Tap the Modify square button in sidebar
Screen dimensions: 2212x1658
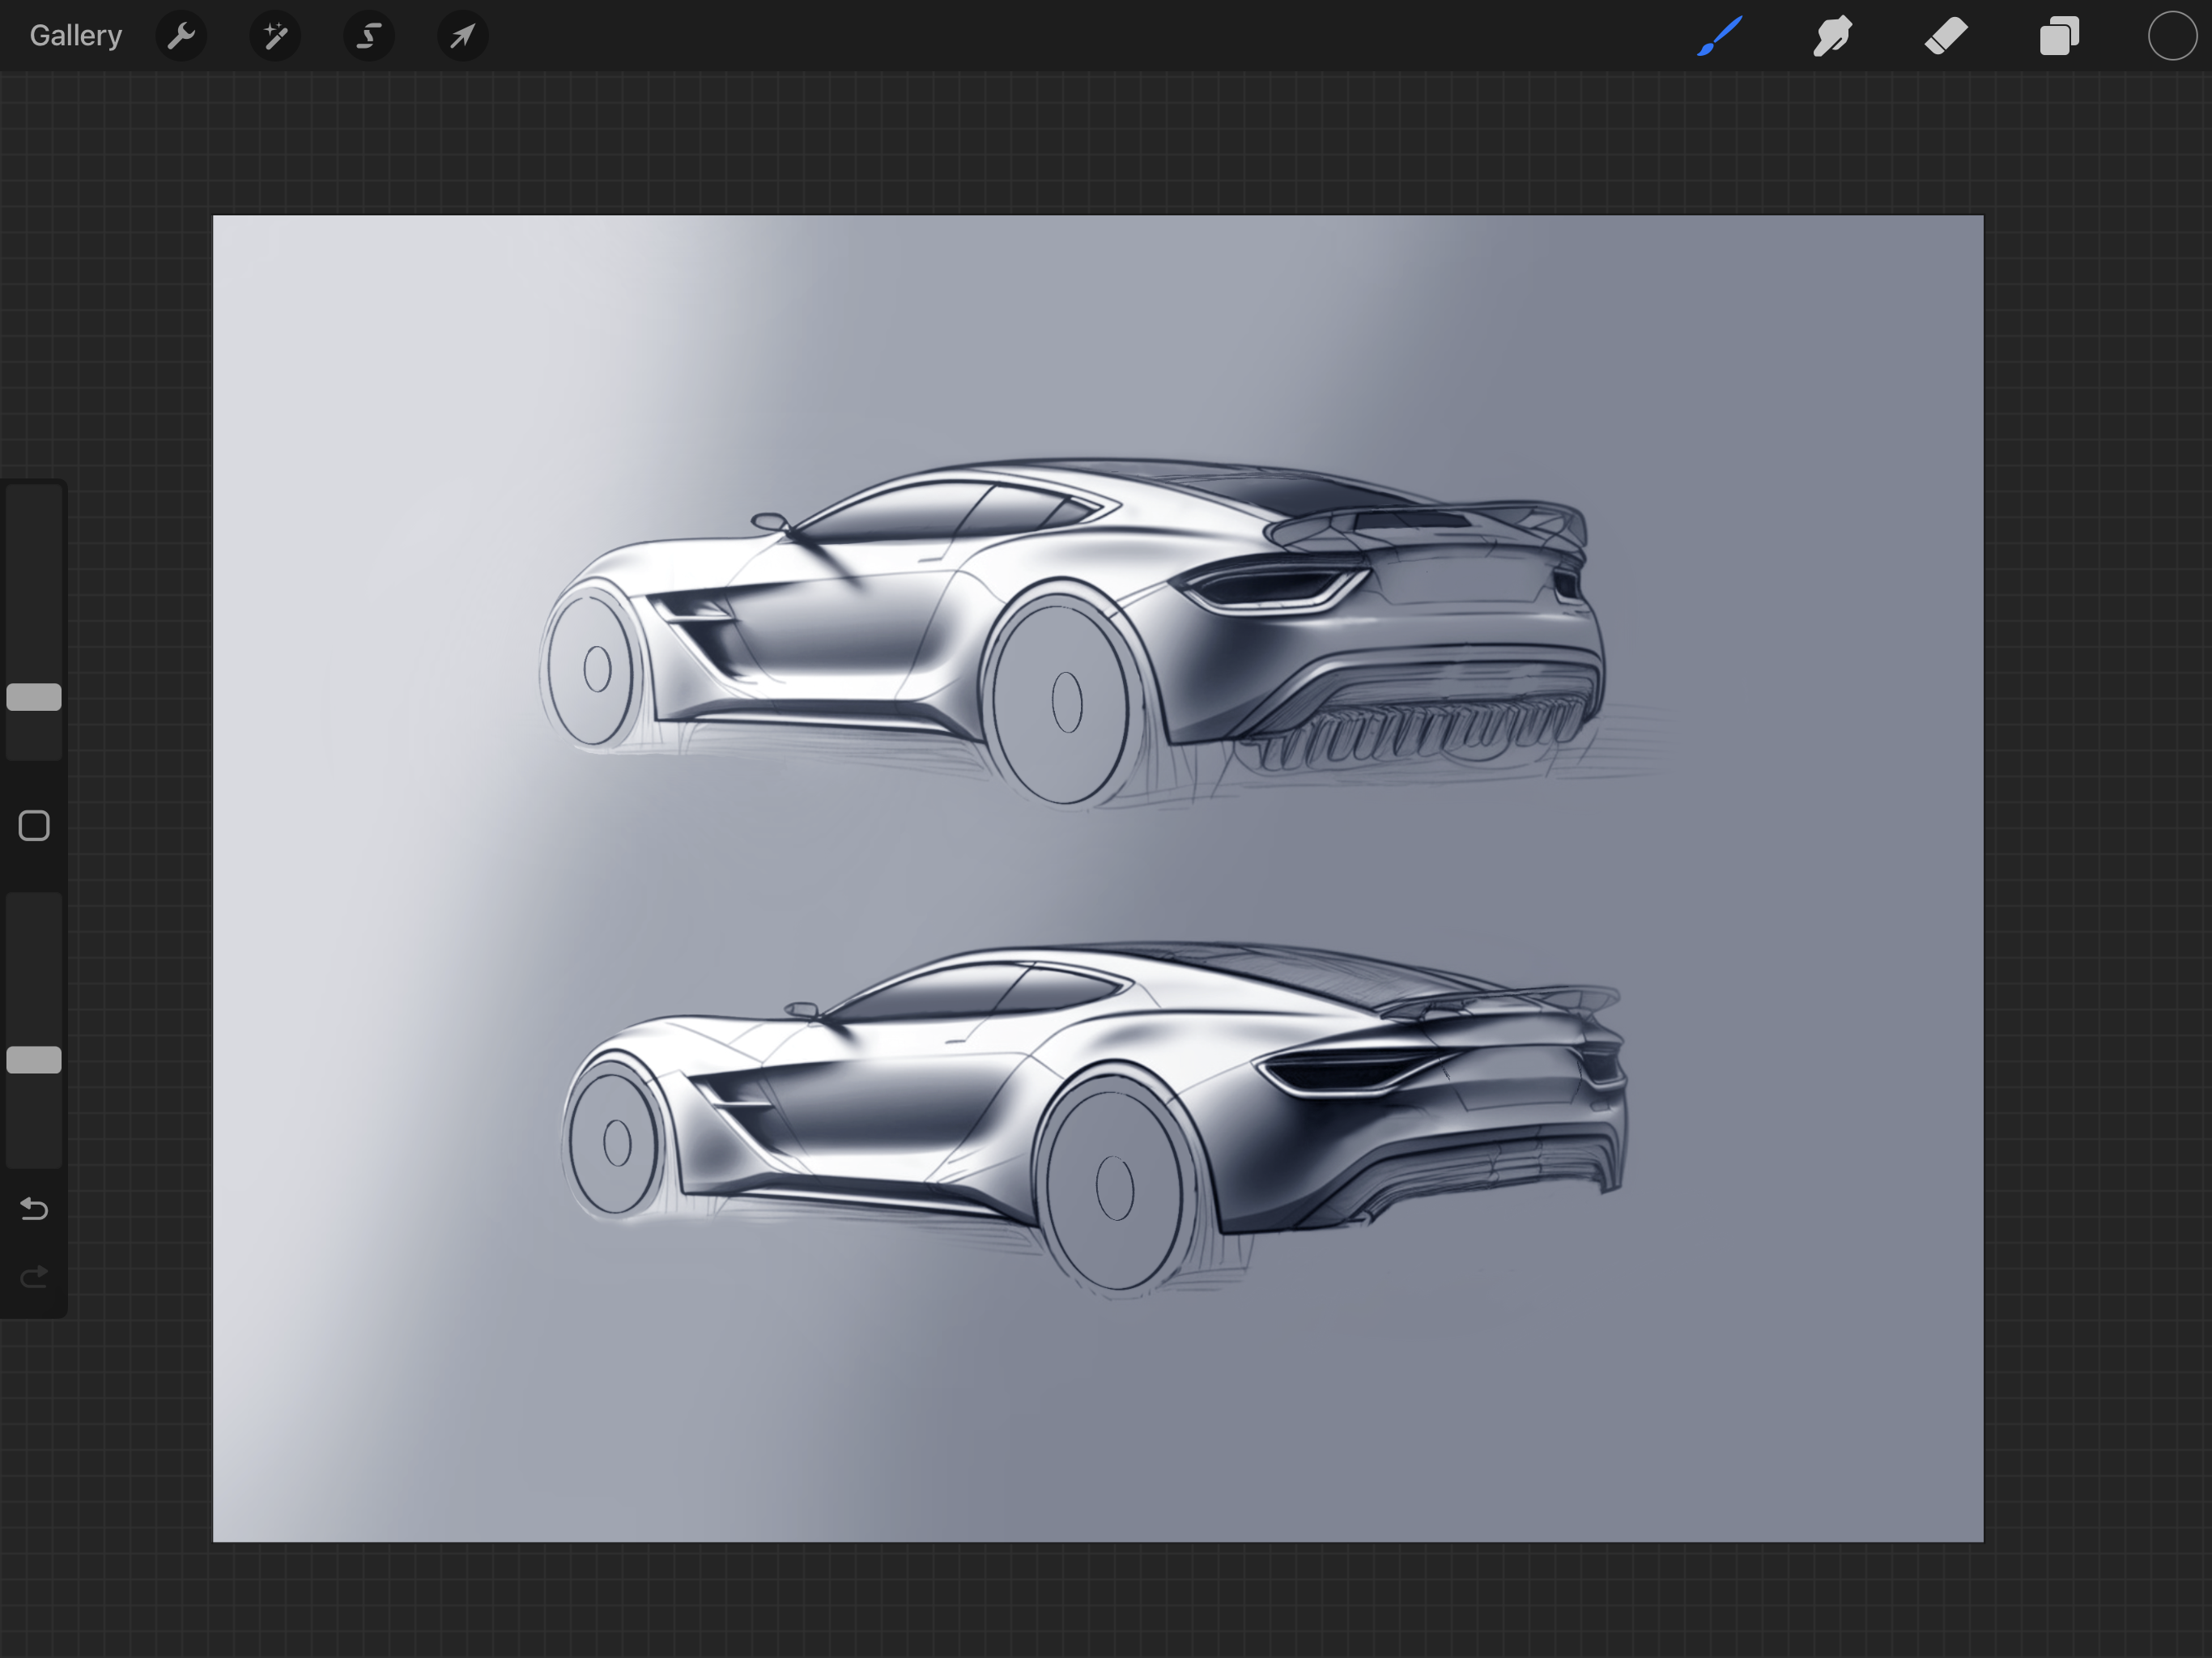(x=34, y=826)
